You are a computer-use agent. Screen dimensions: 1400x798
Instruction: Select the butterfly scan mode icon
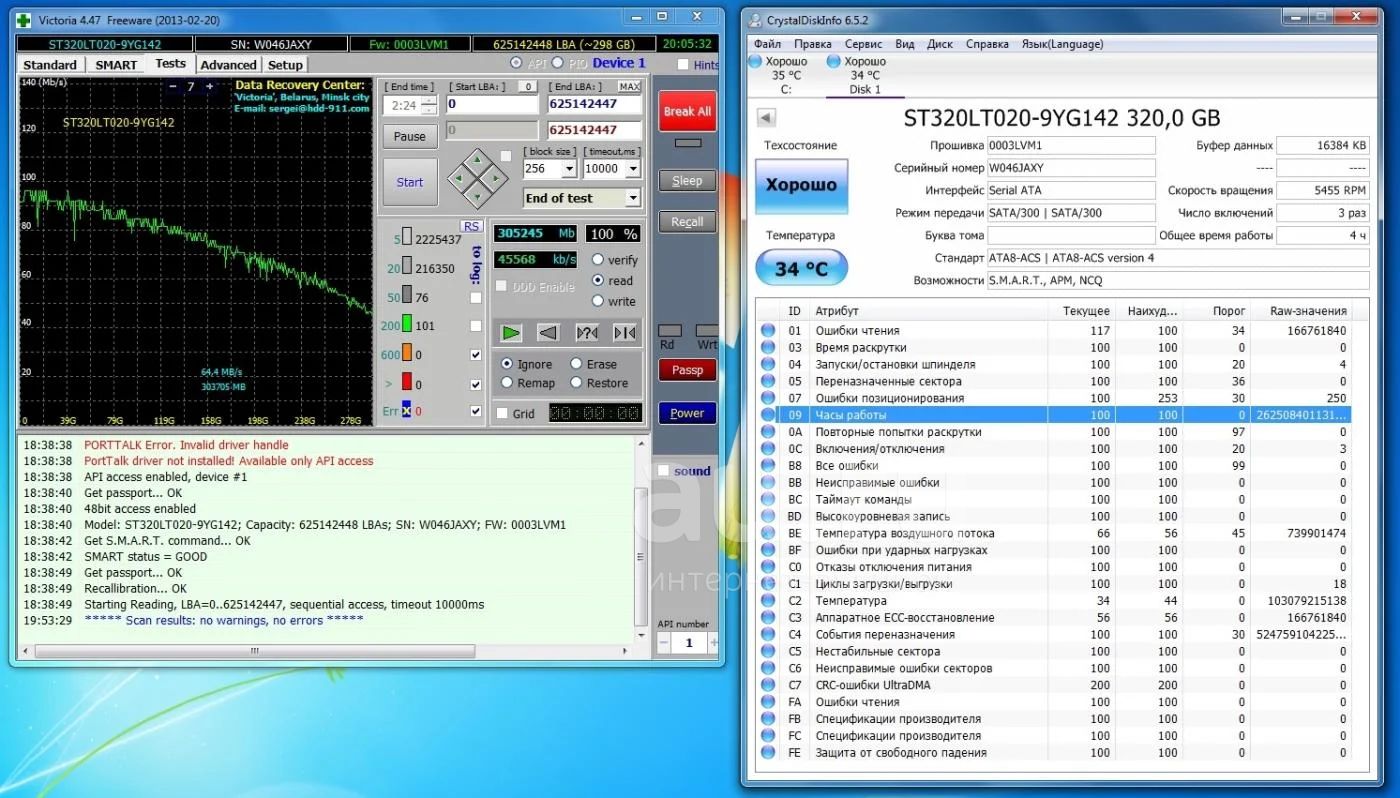point(624,332)
